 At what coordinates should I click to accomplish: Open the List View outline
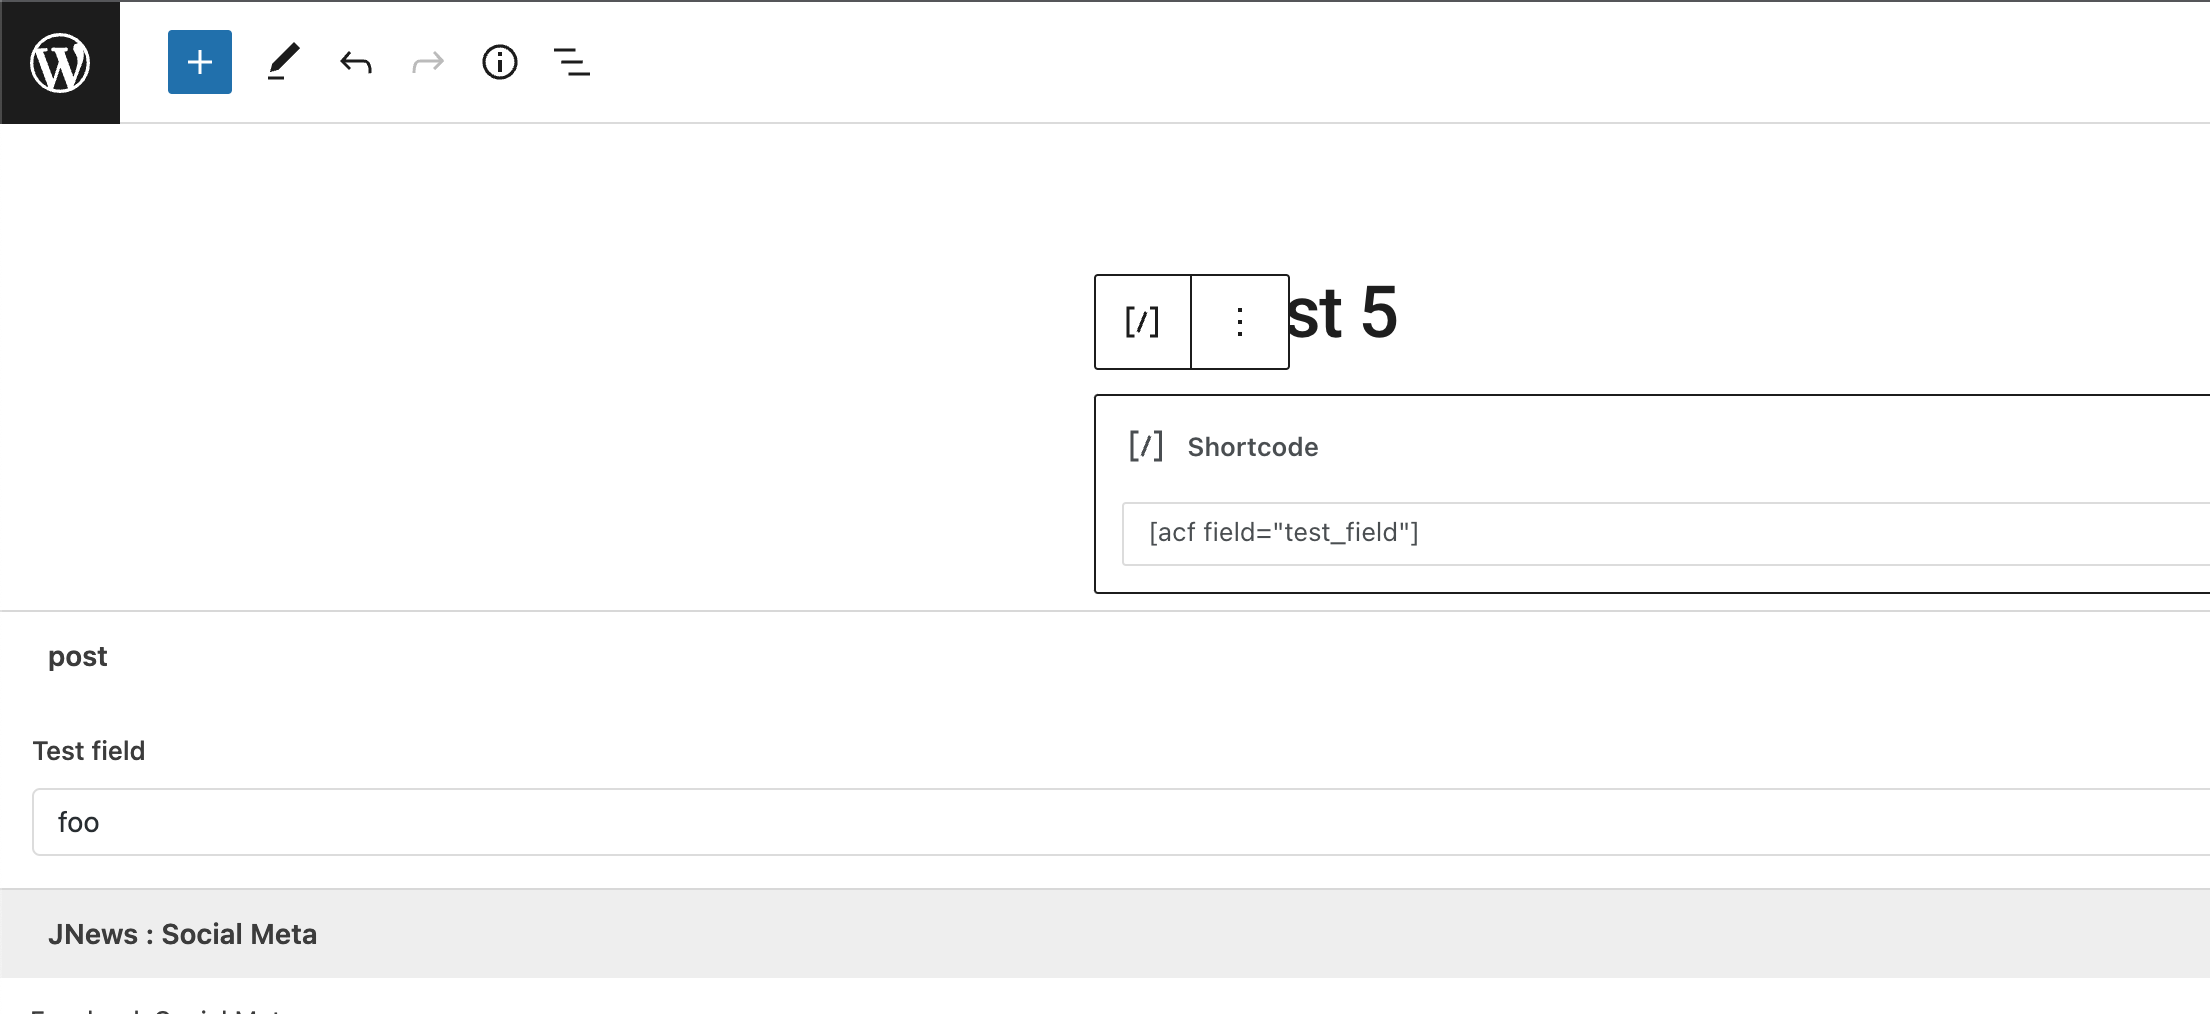[572, 62]
